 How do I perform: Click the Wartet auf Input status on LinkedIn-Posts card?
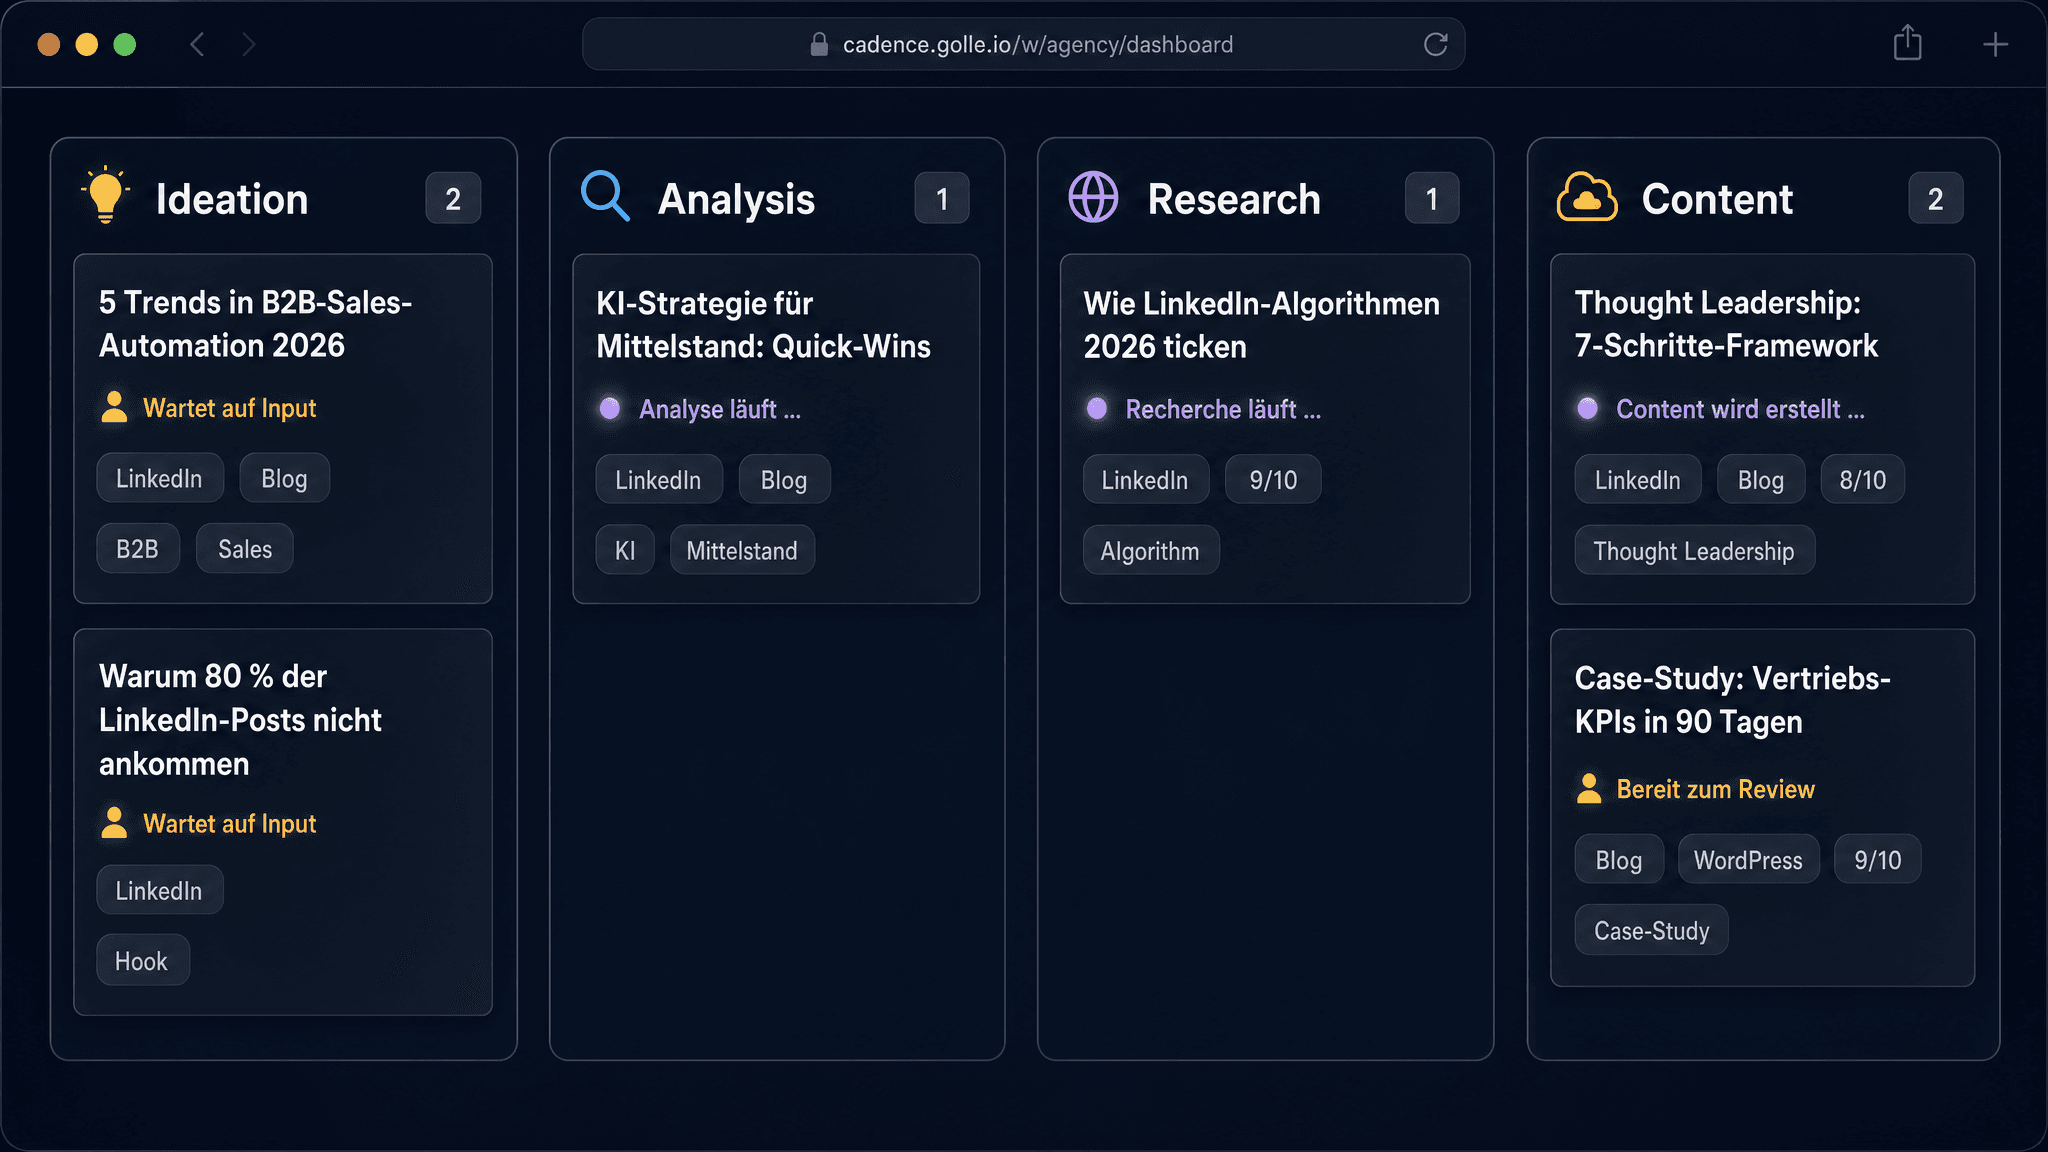point(229,824)
